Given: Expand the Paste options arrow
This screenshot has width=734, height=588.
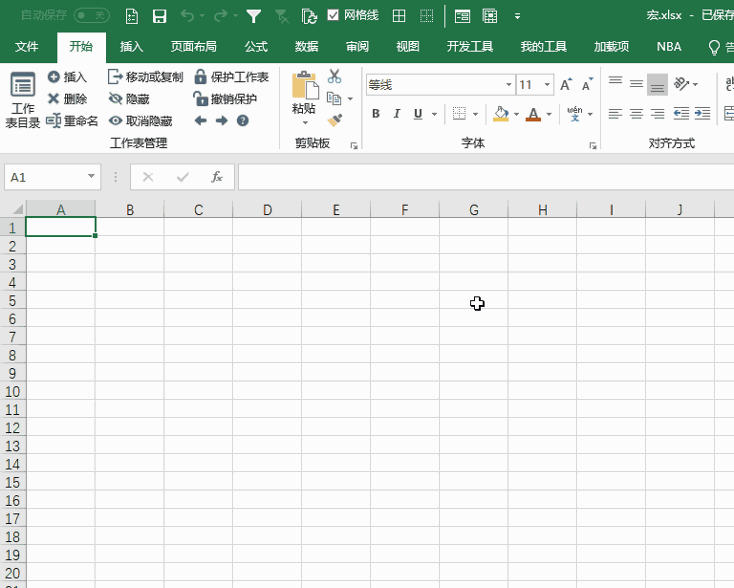Looking at the screenshot, I should [x=305, y=123].
